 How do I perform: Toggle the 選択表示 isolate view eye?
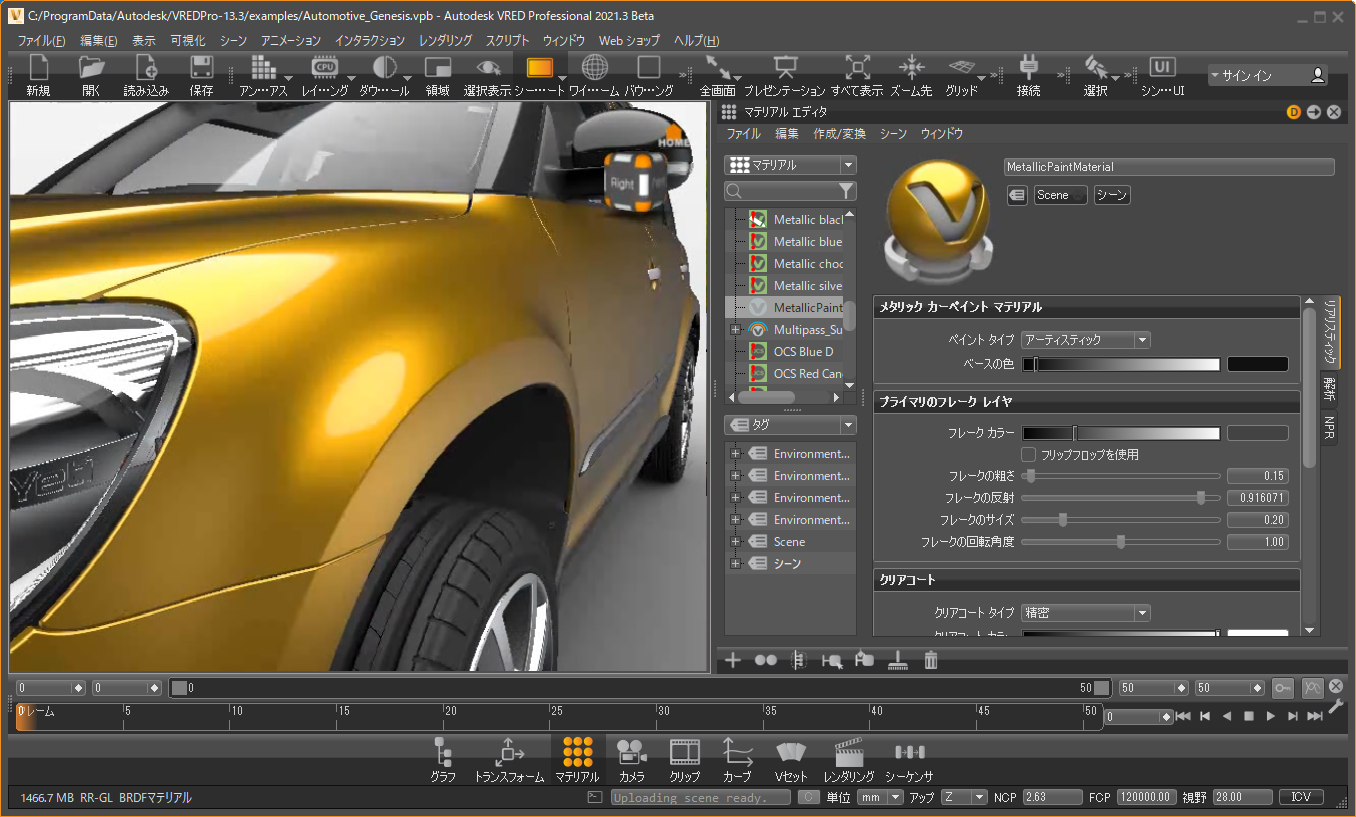click(x=488, y=68)
